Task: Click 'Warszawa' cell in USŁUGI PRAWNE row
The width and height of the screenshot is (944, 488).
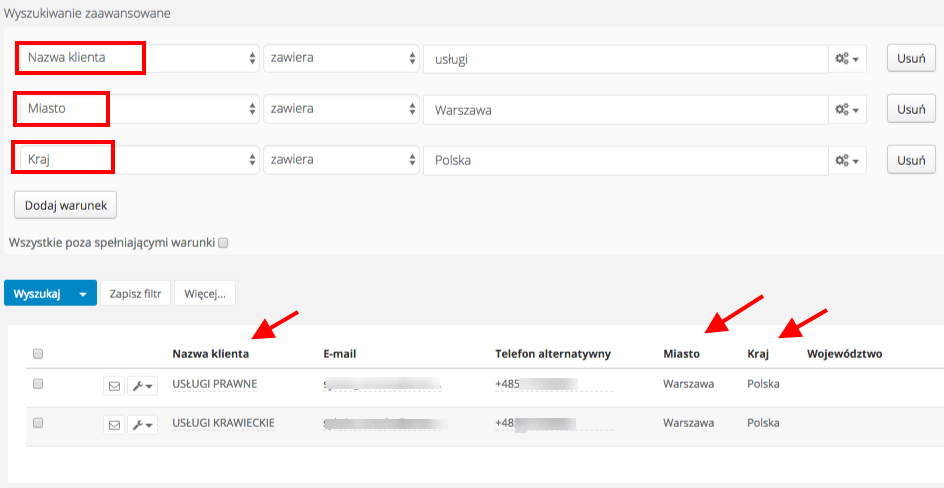Action: point(689,383)
